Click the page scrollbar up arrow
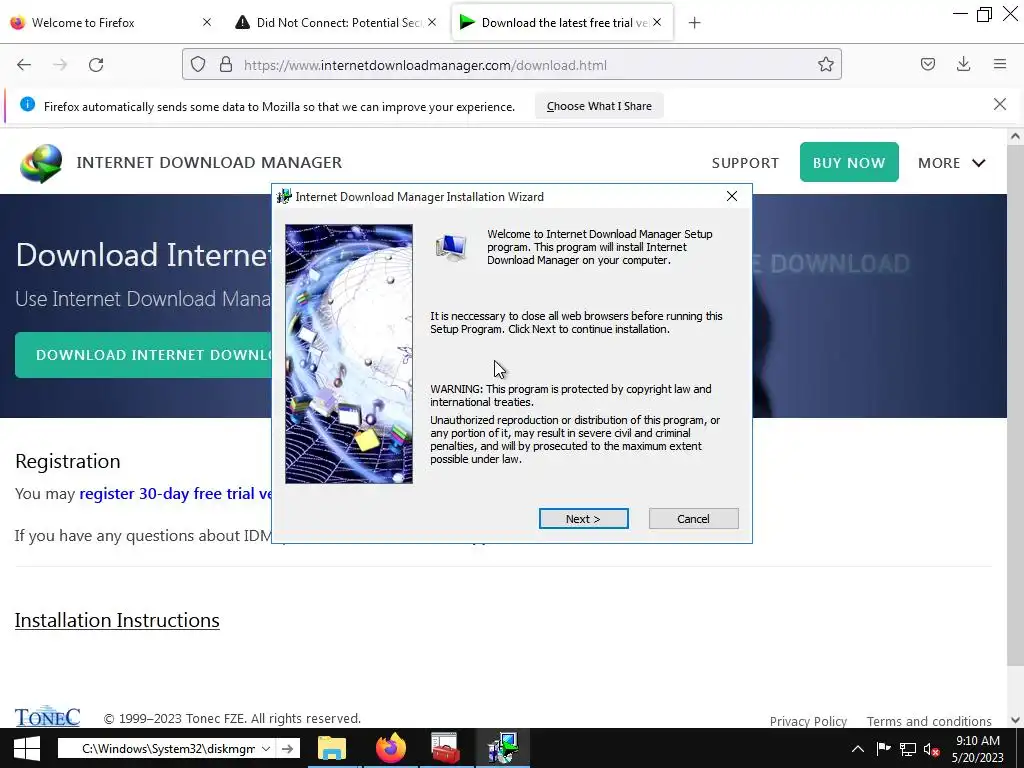1024x768 pixels. pyautogui.click(x=1015, y=136)
